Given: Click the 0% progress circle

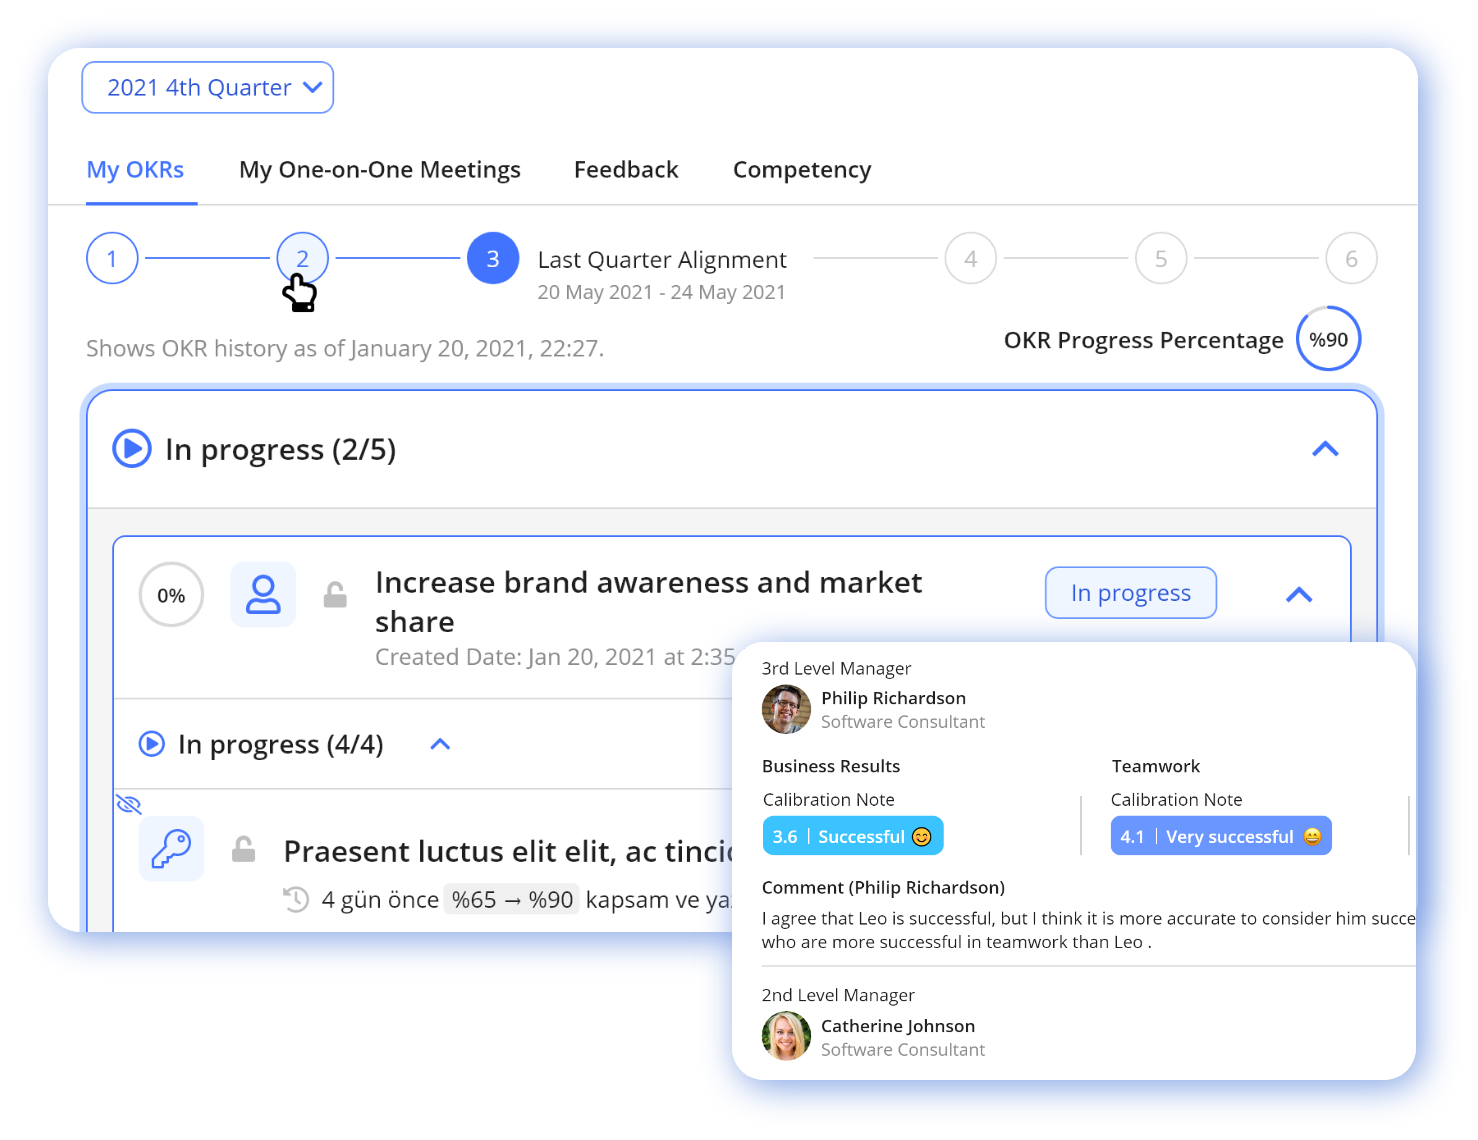Looking at the screenshot, I should pos(171,595).
